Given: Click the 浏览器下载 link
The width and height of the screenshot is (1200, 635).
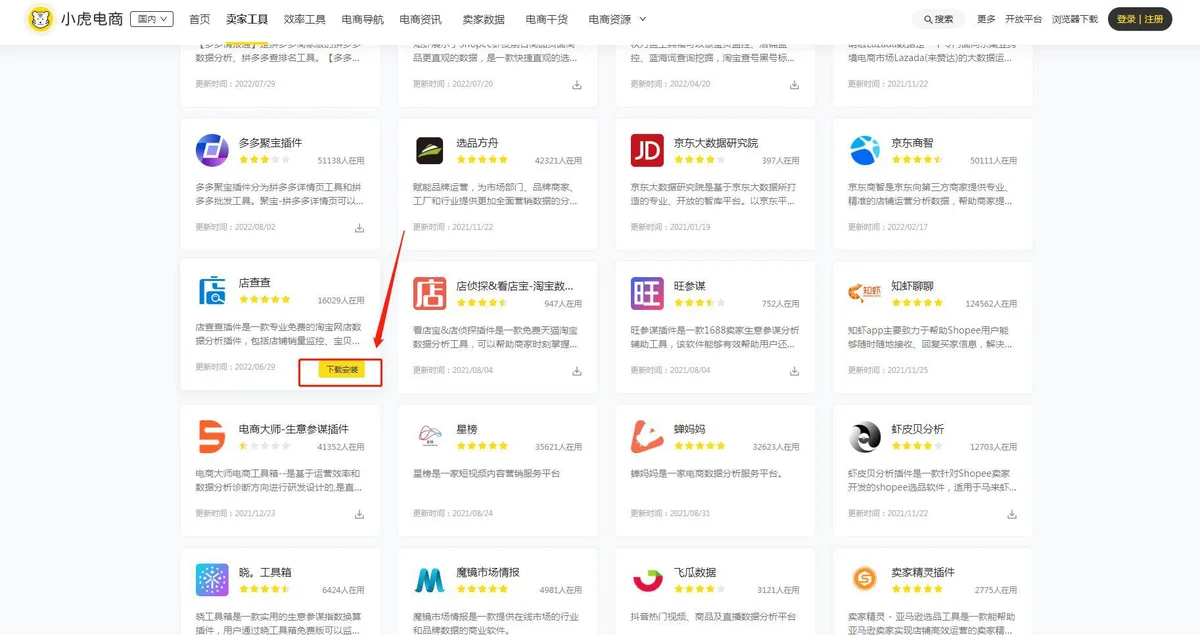Looking at the screenshot, I should click(1075, 19).
